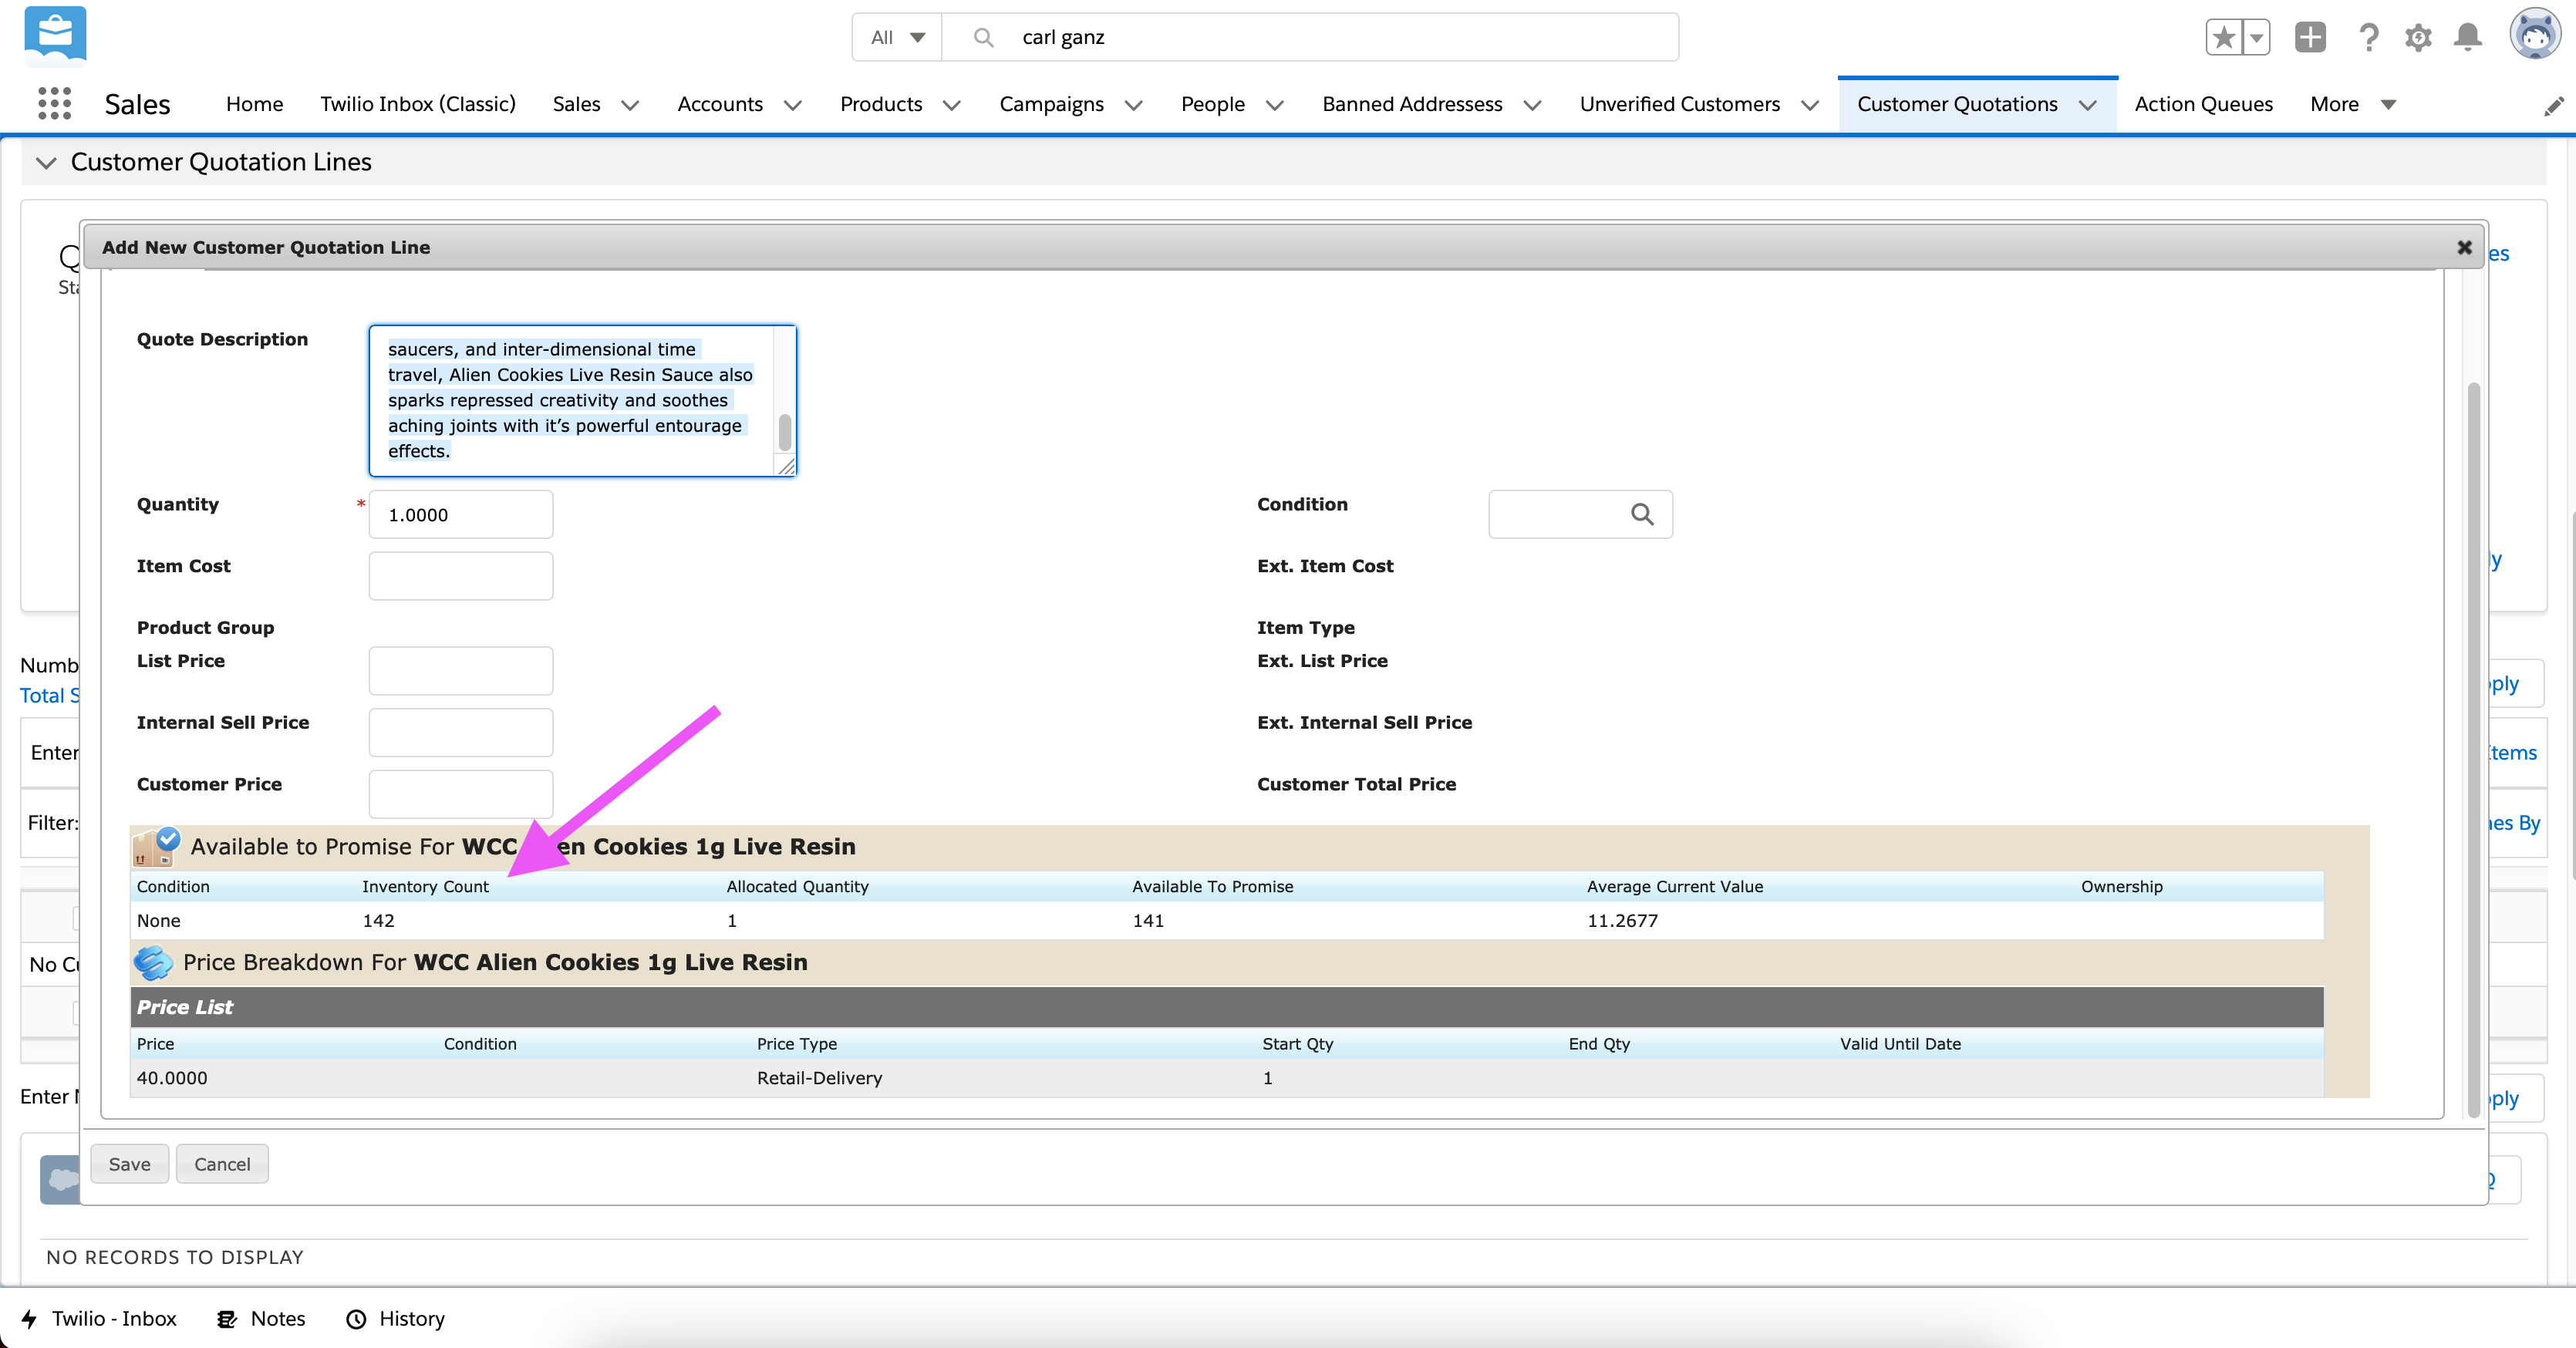Open the People tab
This screenshot has width=2576, height=1348.
point(1213,104)
